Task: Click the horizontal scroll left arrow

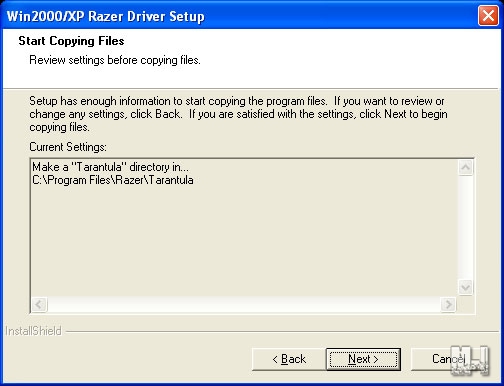Action: coord(39,304)
